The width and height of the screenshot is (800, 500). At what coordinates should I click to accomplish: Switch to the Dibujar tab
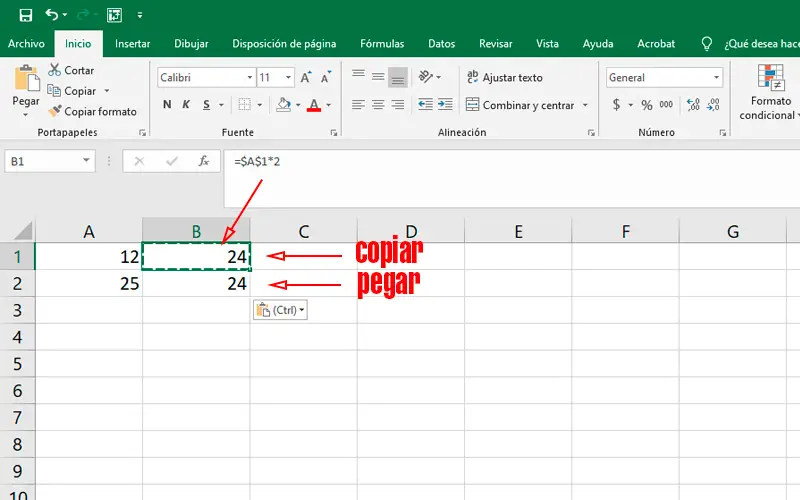click(x=191, y=44)
